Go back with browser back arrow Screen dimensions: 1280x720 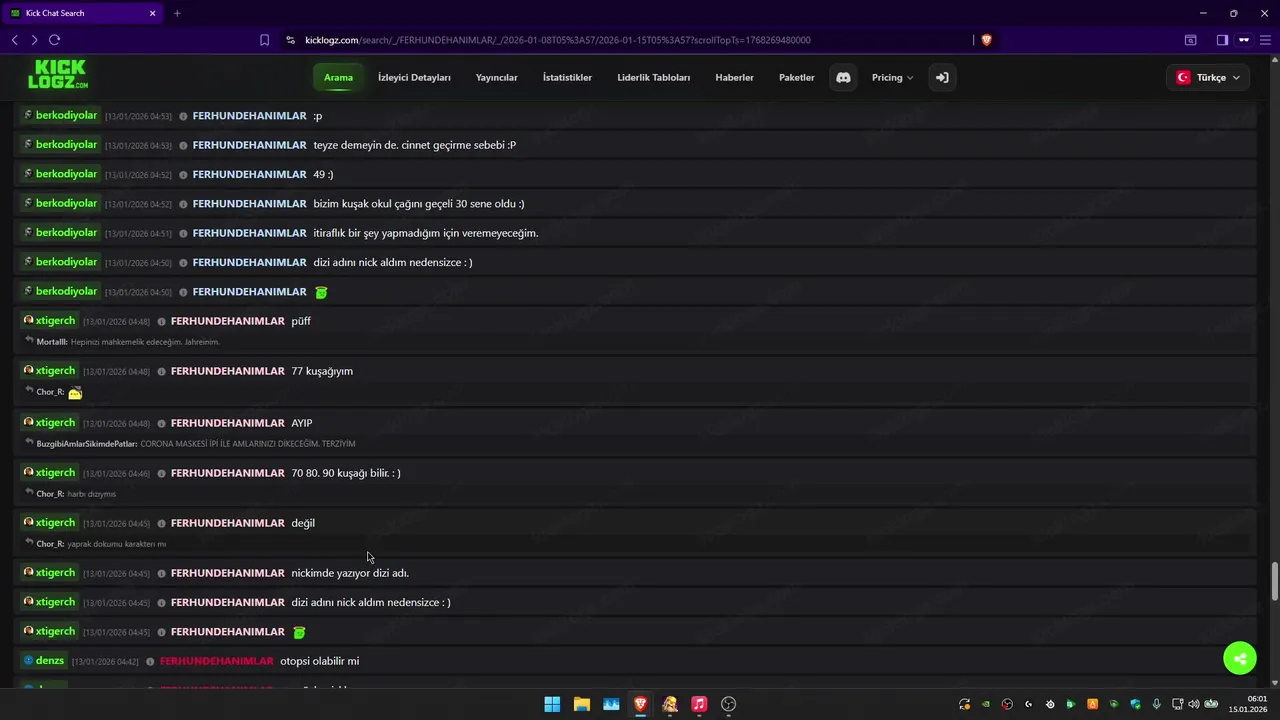[x=14, y=40]
